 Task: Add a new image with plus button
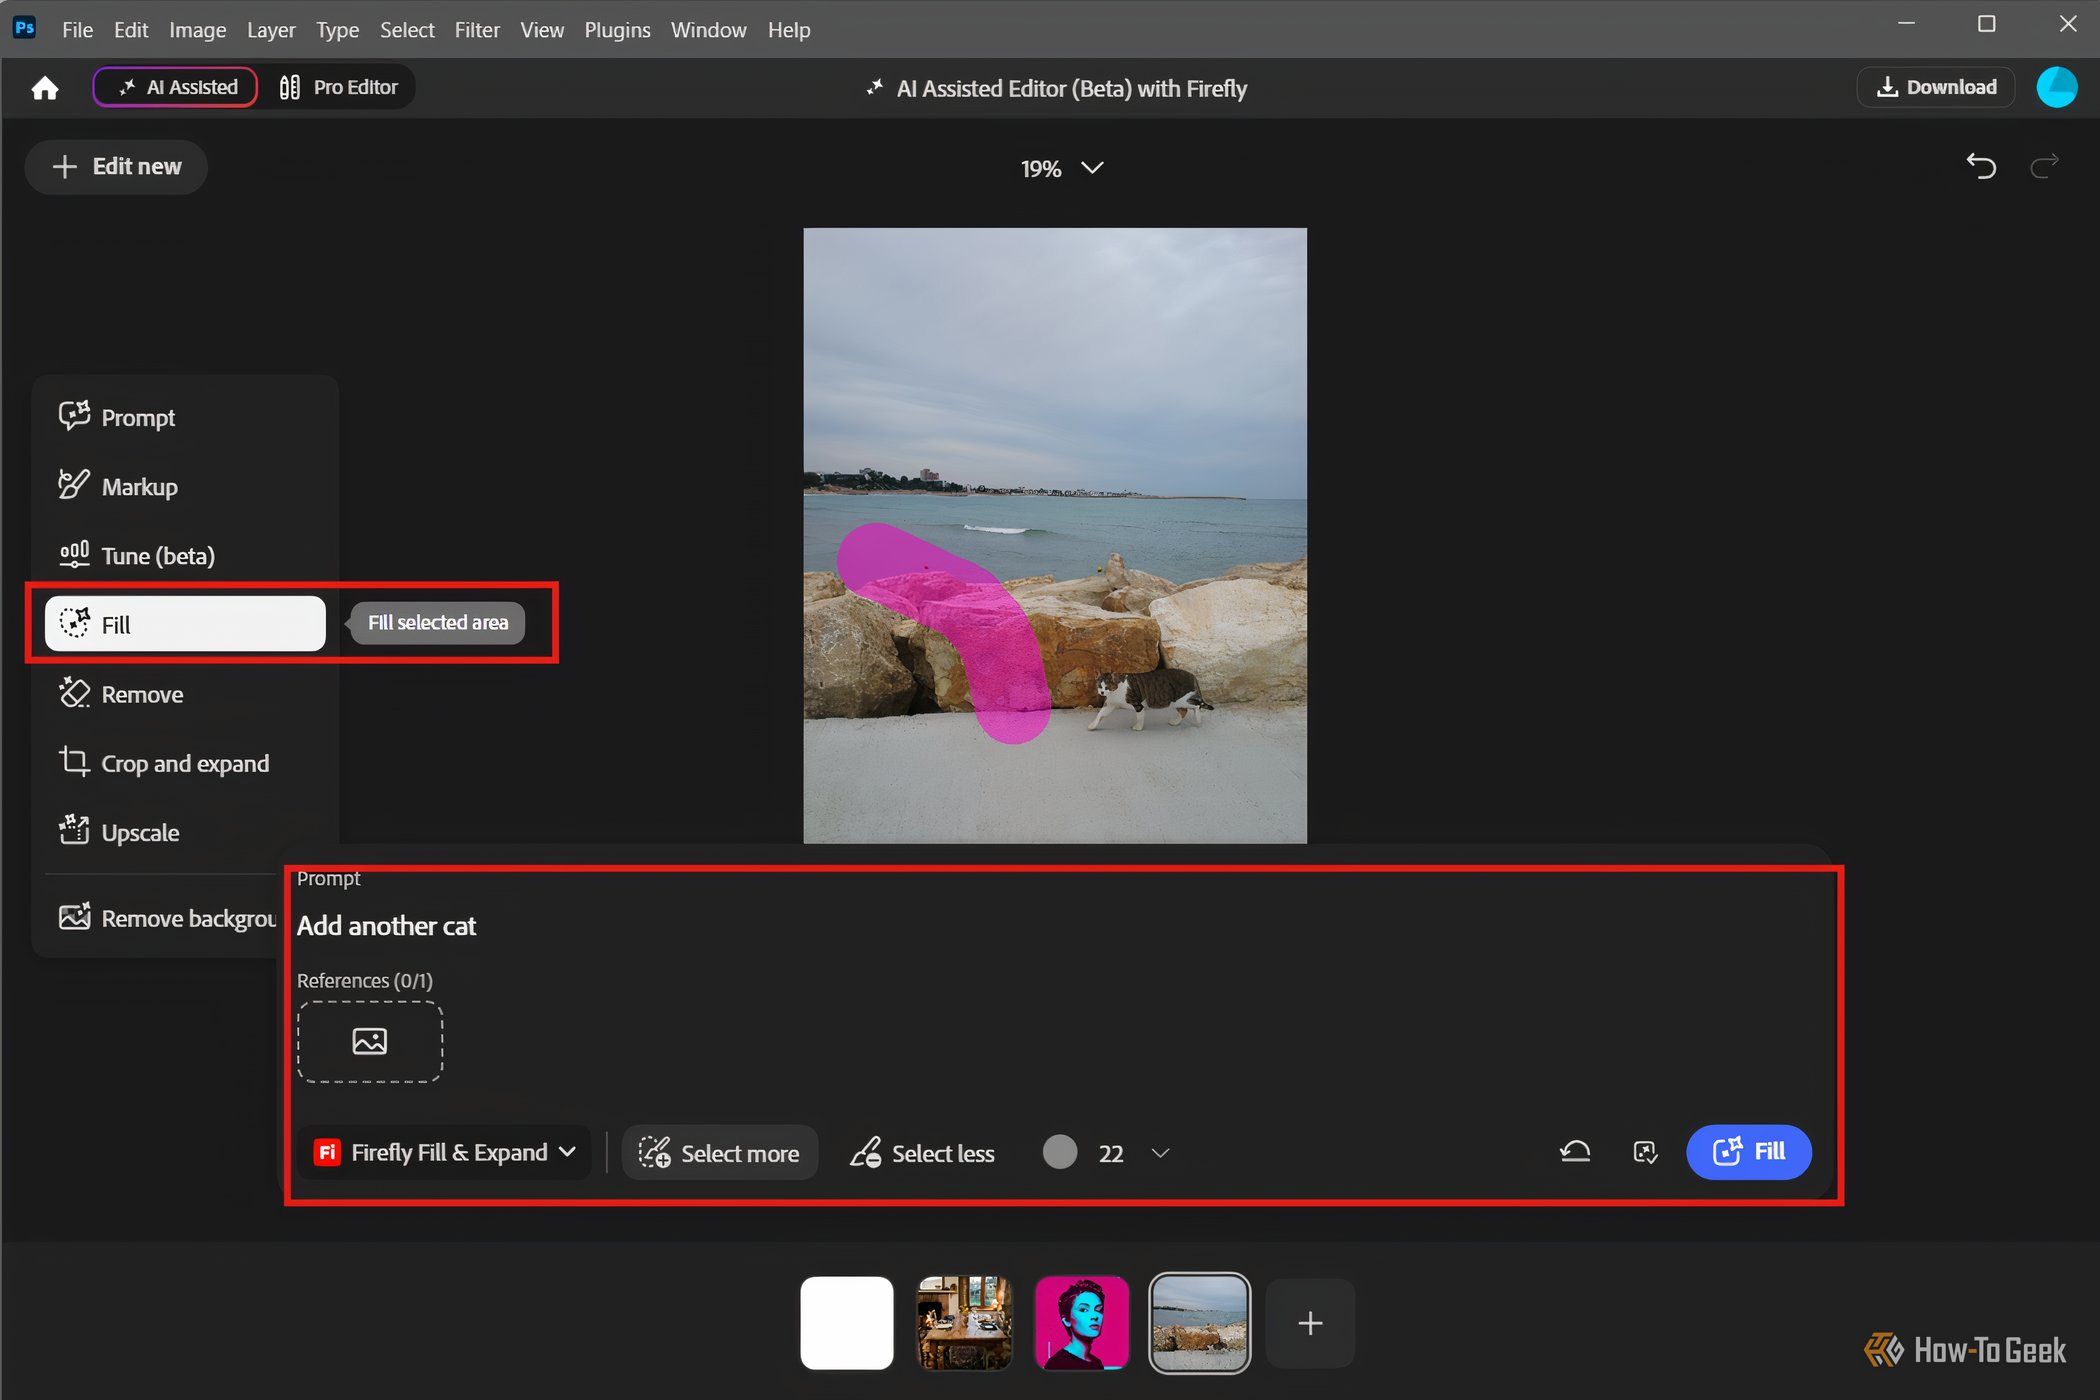1310,1323
